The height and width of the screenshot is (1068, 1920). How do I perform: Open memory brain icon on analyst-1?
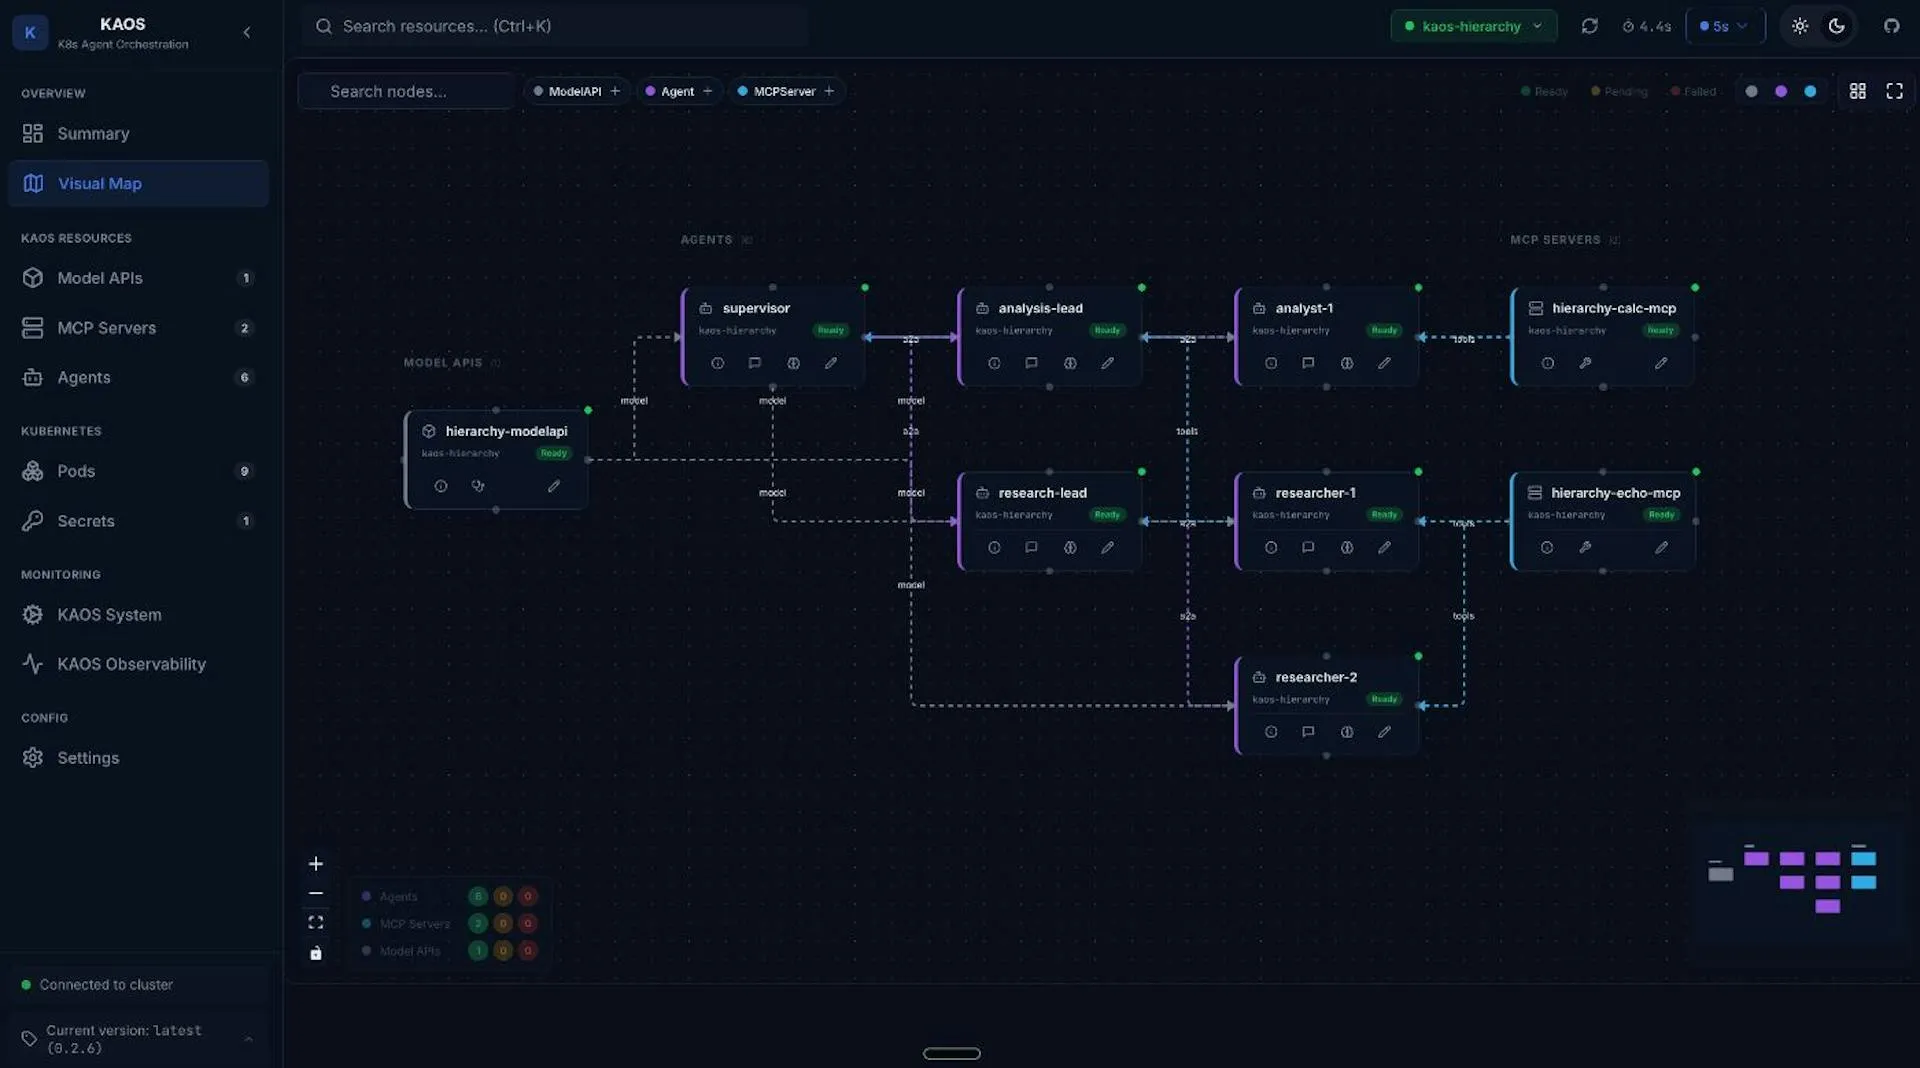[x=1347, y=363]
